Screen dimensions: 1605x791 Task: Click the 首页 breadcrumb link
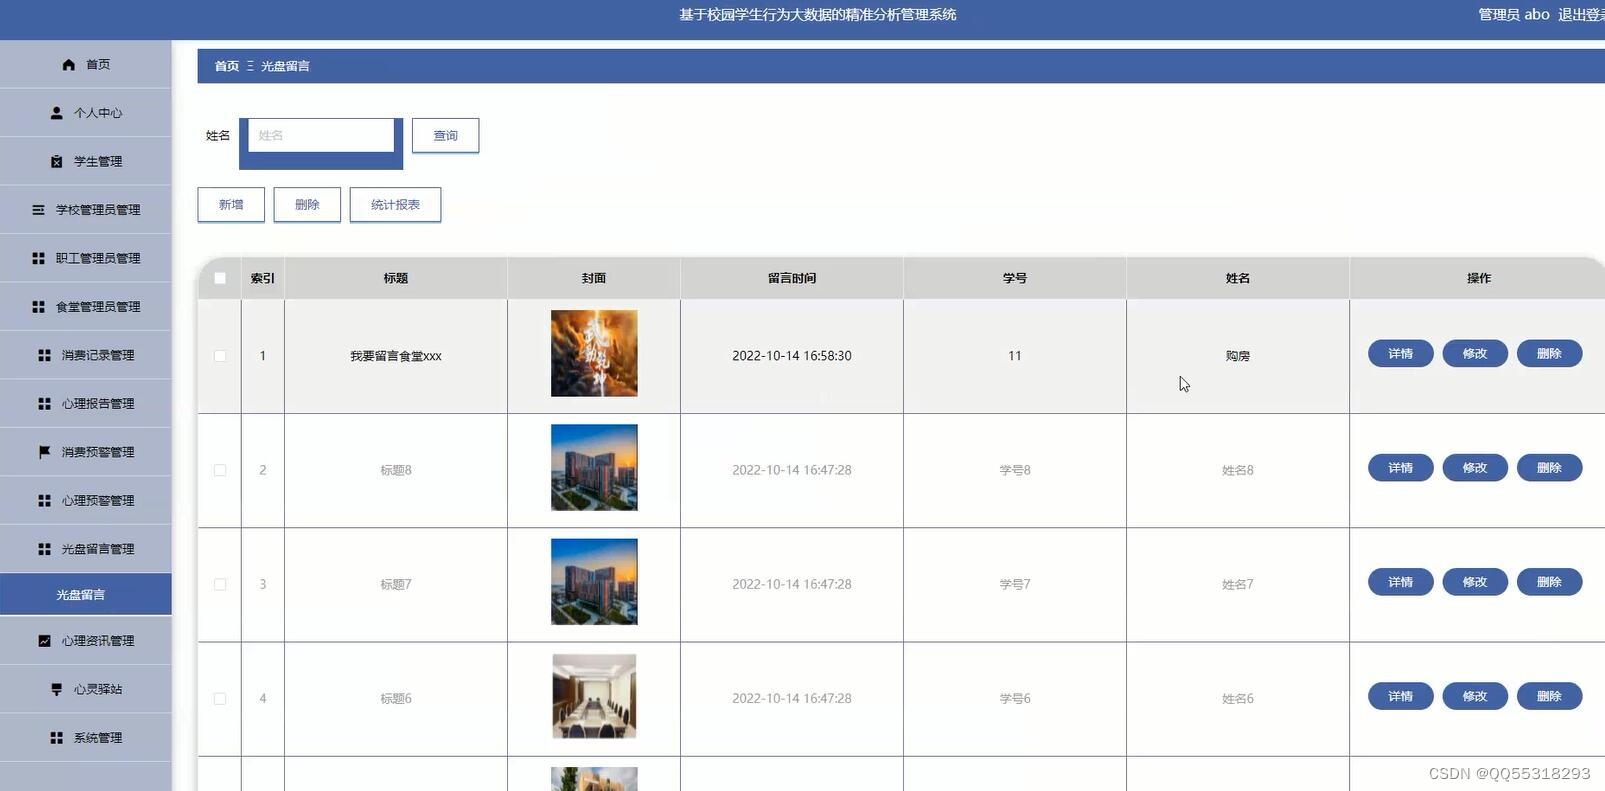(227, 66)
